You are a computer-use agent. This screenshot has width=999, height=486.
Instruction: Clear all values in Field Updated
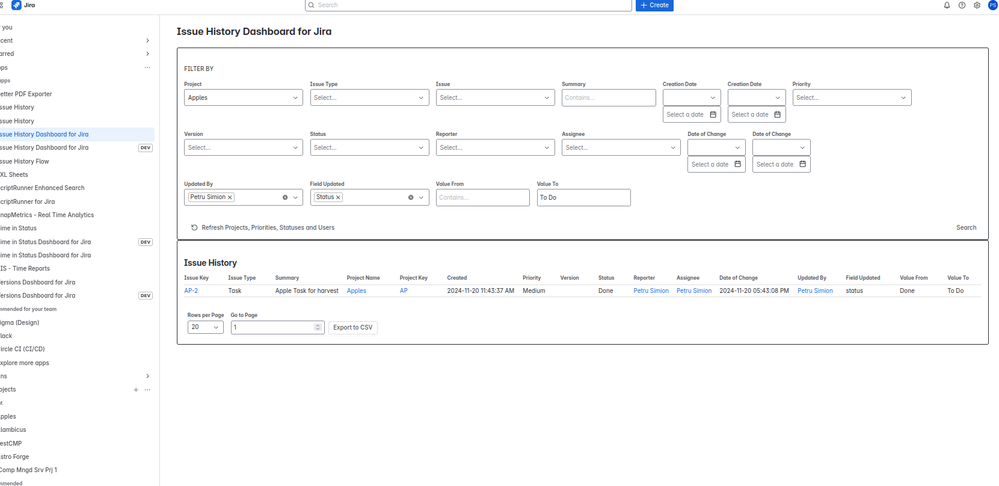coord(411,197)
